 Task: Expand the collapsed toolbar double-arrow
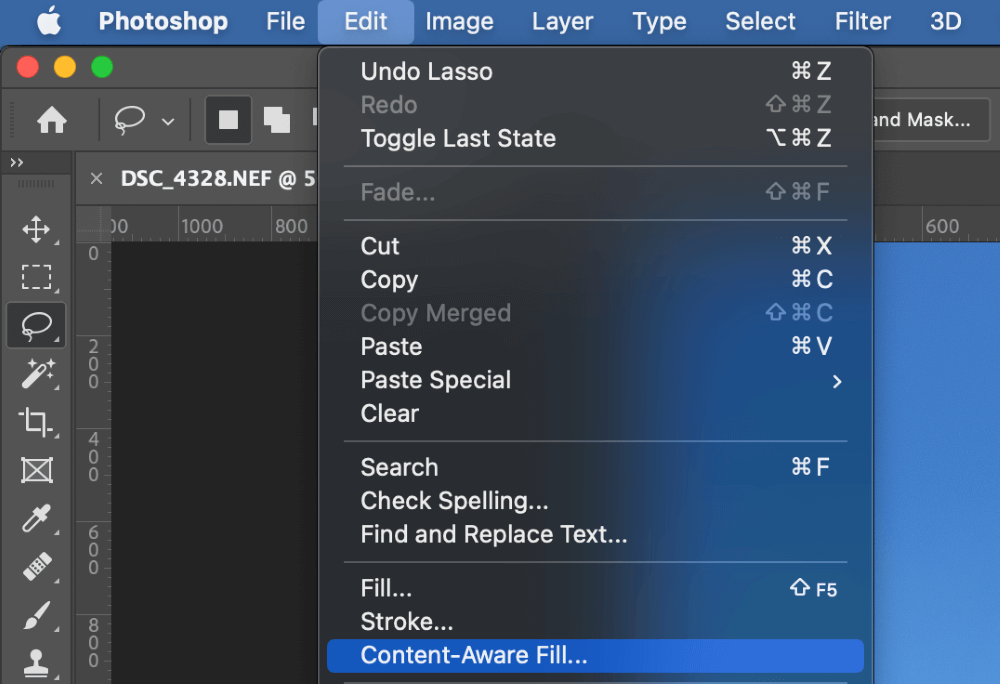pyautogui.click(x=17, y=163)
